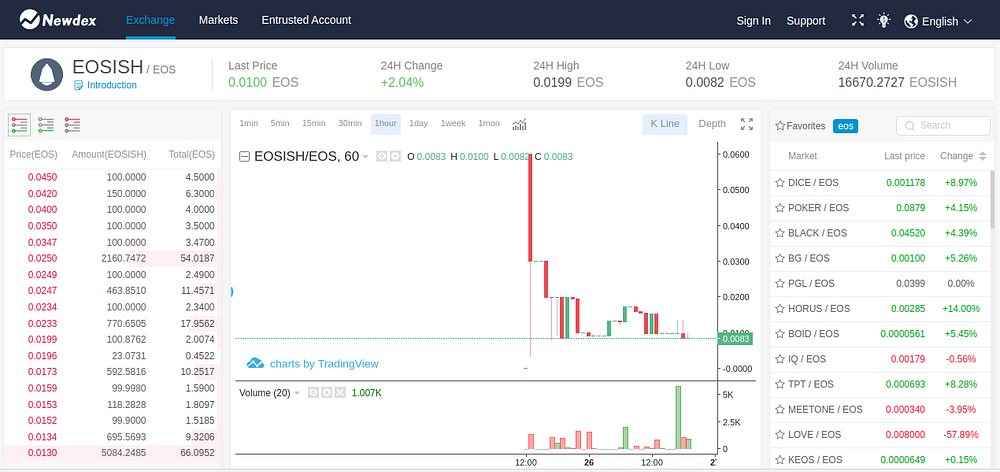Open the EOSISH Introduction link

pos(106,85)
